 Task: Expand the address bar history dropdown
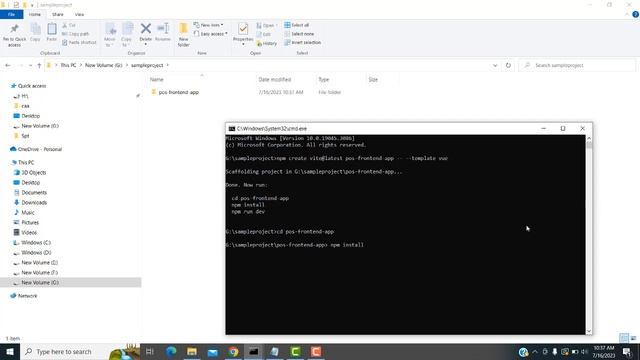[495, 65]
